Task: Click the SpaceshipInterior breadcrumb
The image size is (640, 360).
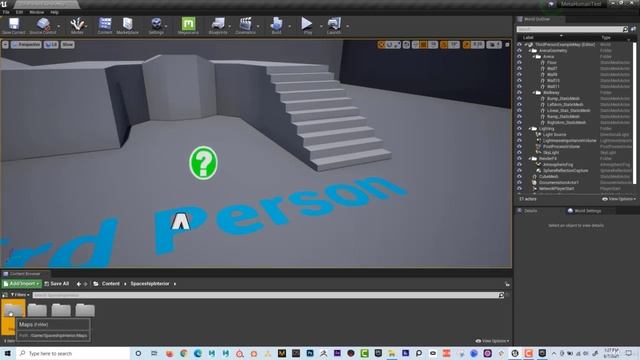Action: click(150, 284)
